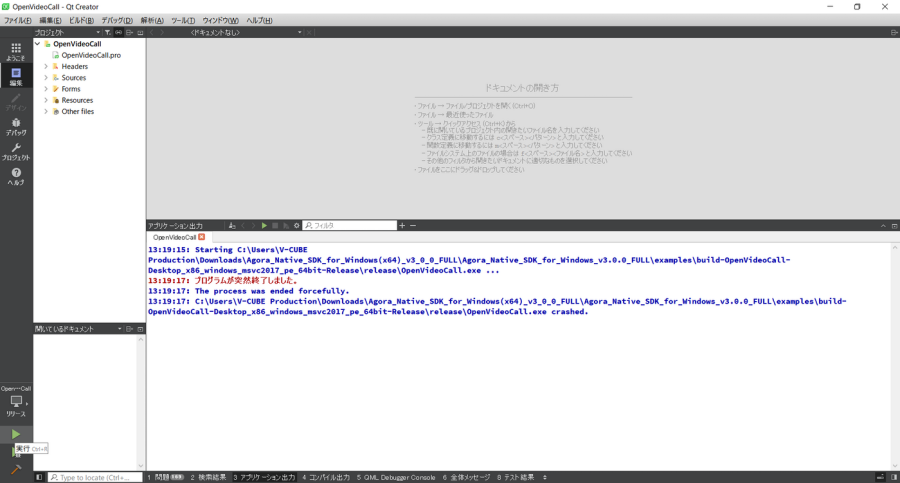Toggle progress details icon in status bar

[x=880, y=477]
